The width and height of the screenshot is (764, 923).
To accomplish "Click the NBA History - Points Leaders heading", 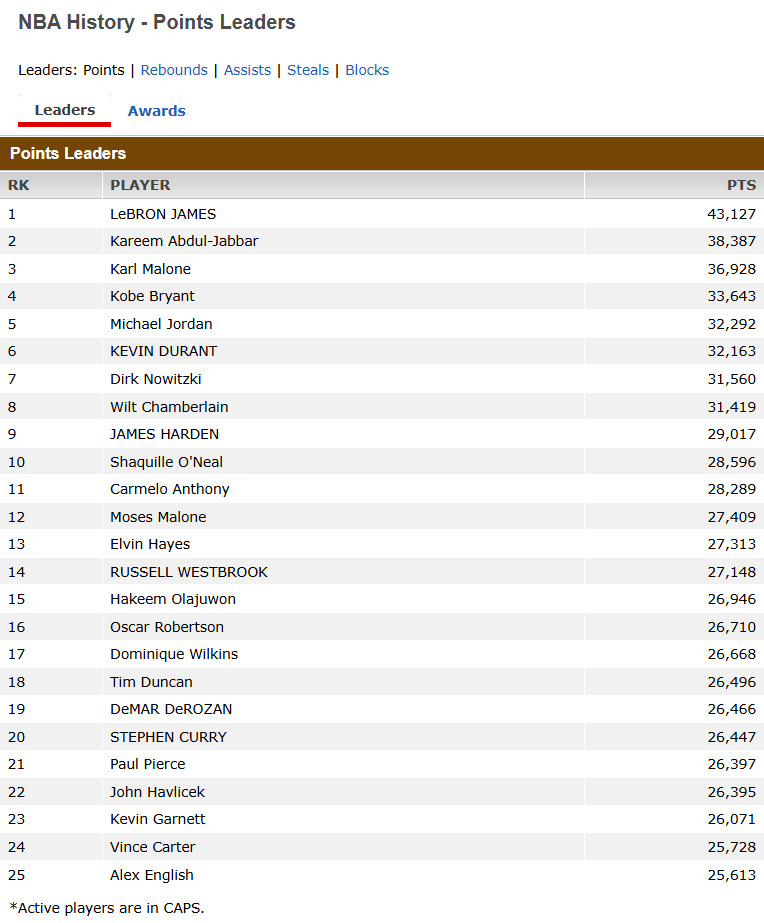I will tap(157, 22).
